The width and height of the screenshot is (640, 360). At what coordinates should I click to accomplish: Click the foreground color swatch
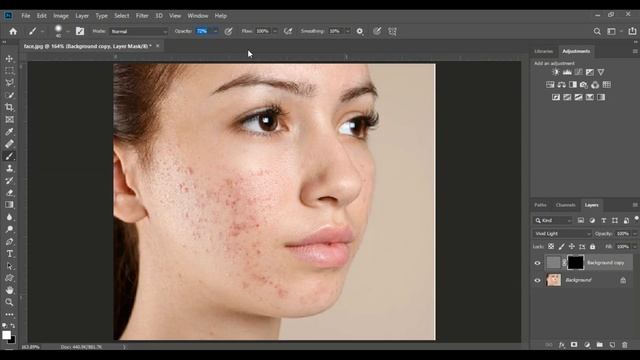(x=6, y=335)
